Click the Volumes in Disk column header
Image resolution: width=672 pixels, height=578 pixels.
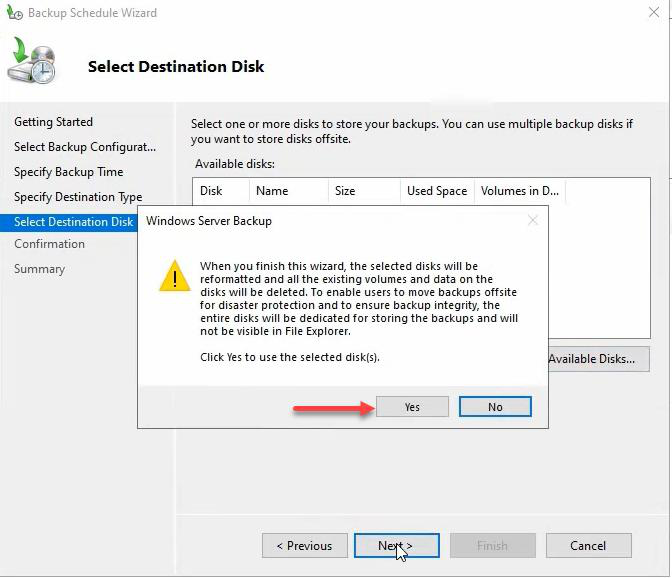(x=520, y=191)
